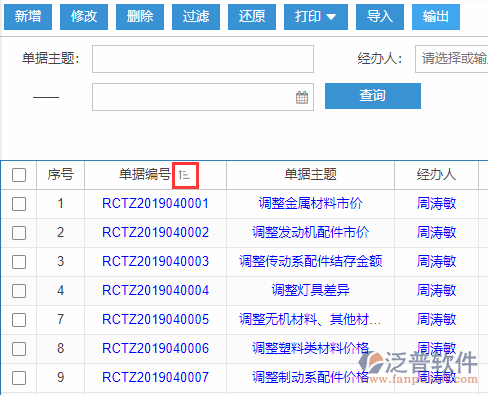Click the 修改 toolbar button
Screen dimensions: 488x395
coord(84,17)
